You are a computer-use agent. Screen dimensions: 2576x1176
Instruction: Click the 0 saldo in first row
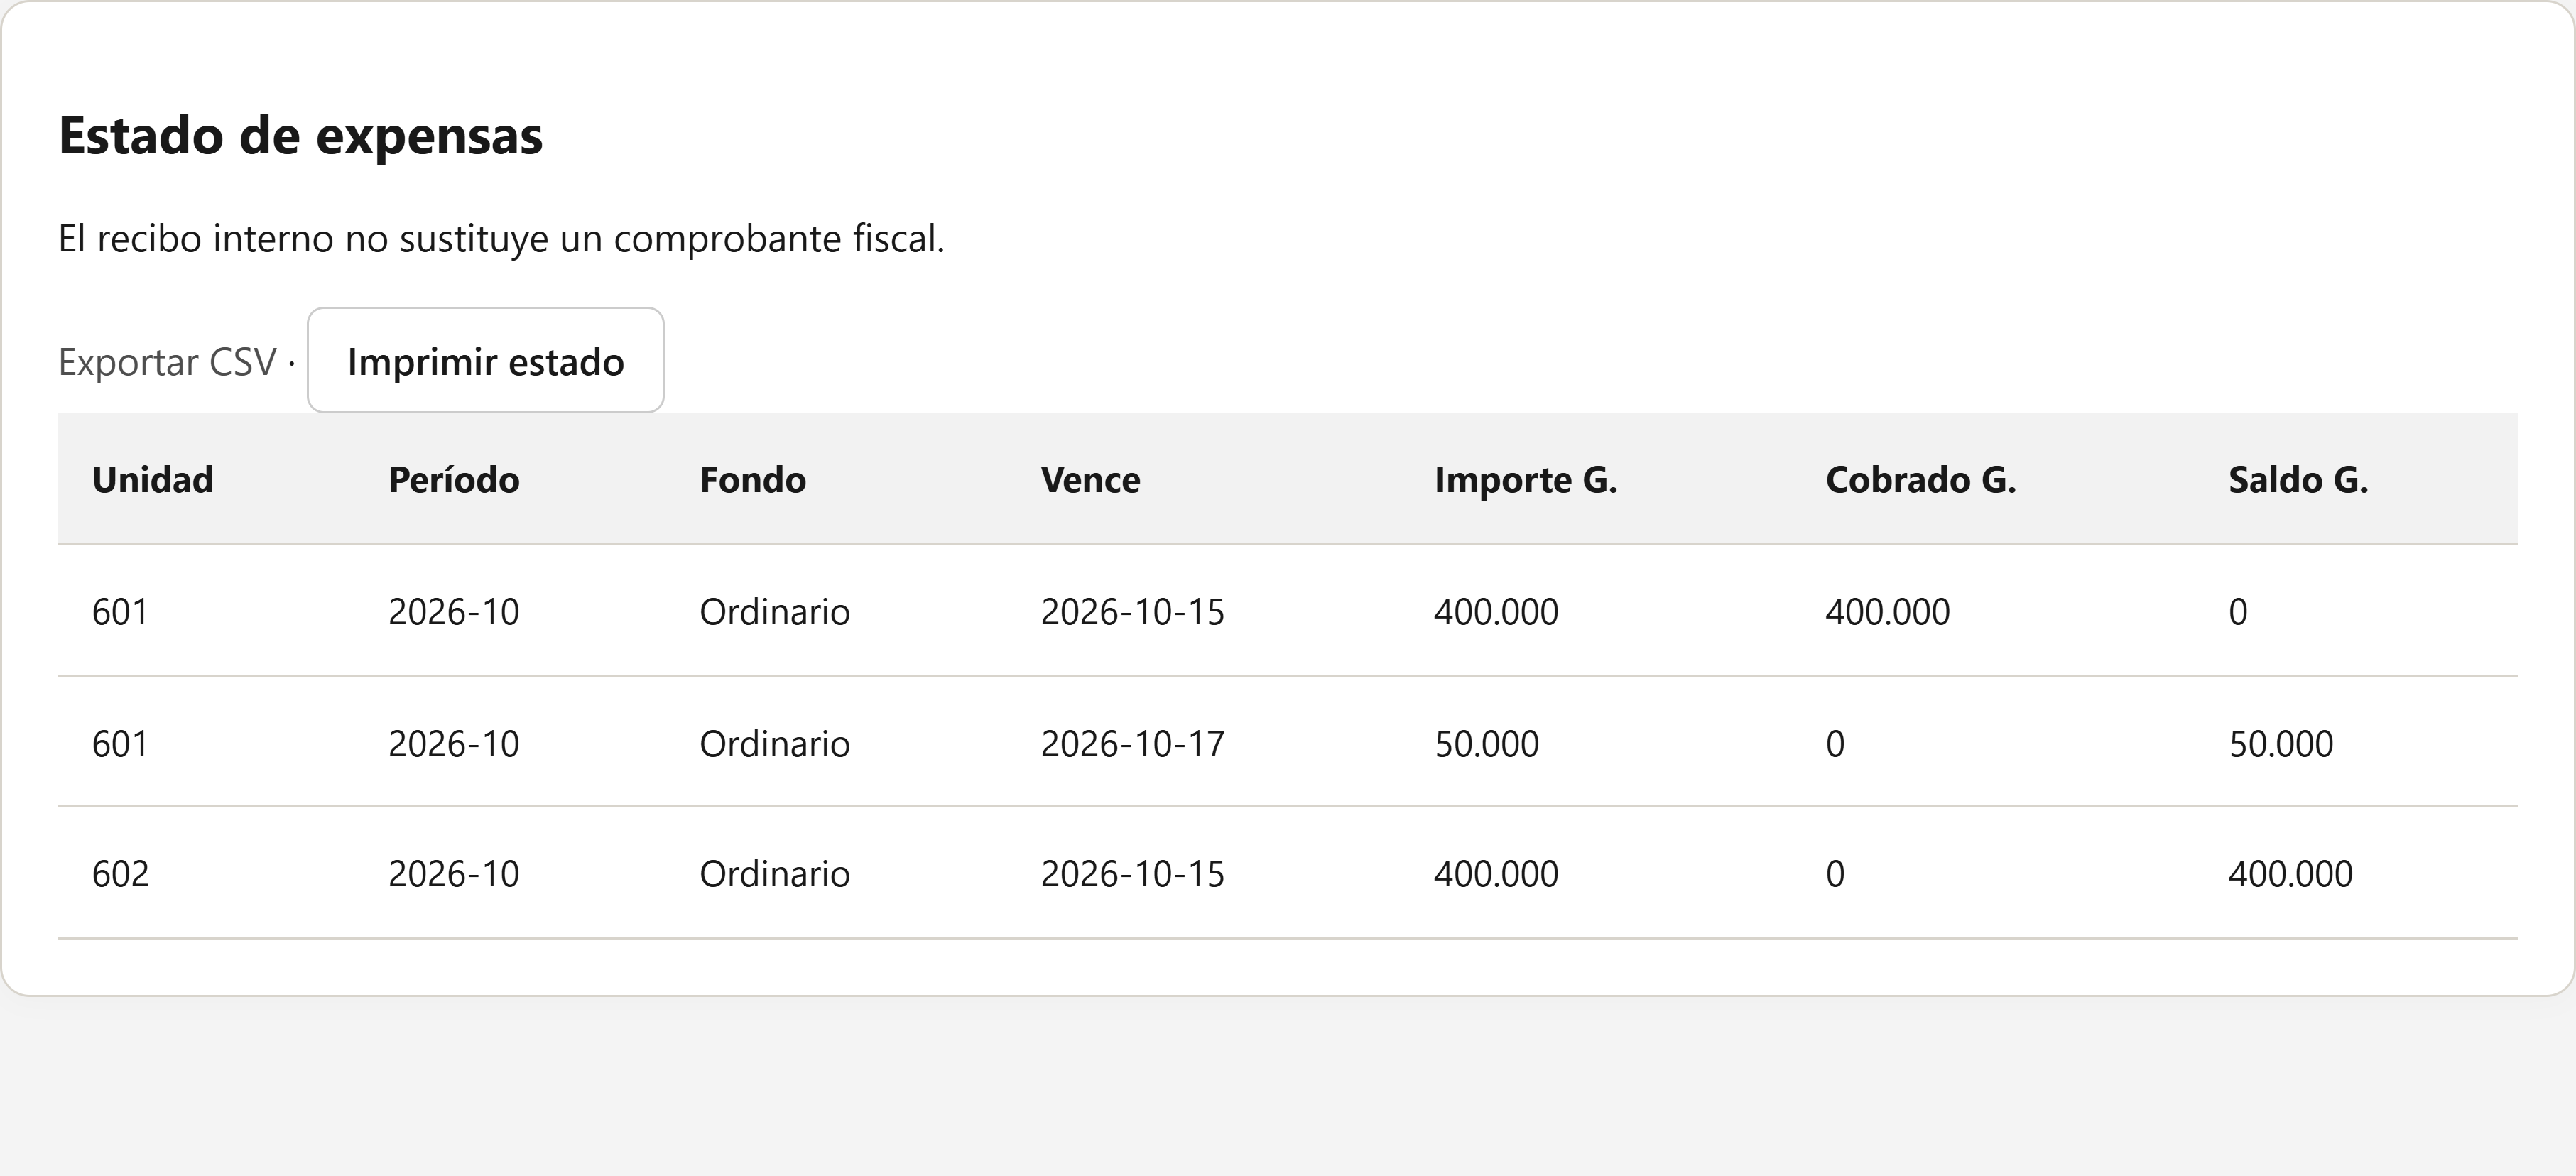click(x=2238, y=611)
